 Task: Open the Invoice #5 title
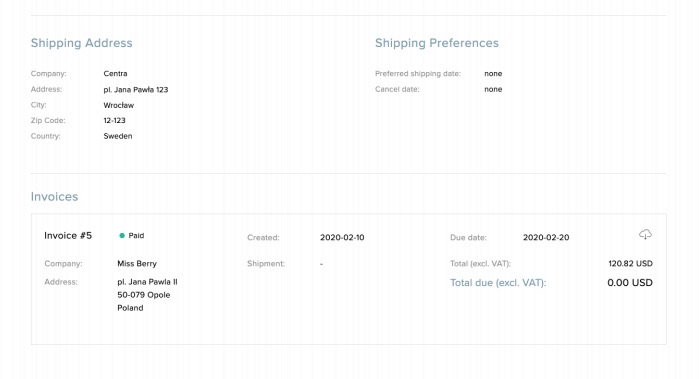tap(68, 235)
